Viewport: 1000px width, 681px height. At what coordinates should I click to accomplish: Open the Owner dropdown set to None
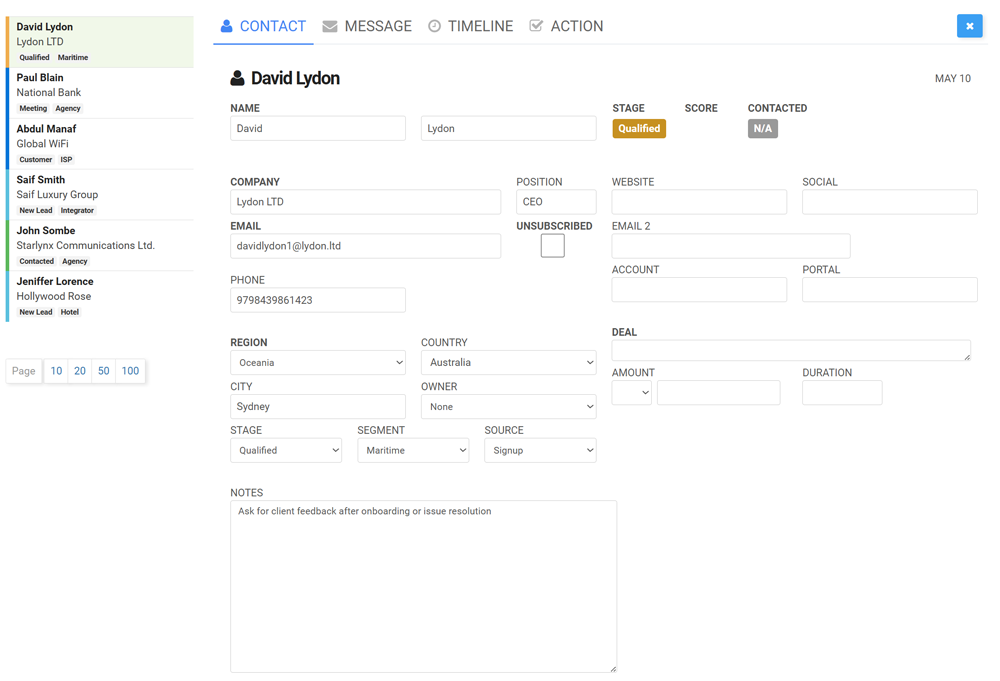(x=508, y=407)
